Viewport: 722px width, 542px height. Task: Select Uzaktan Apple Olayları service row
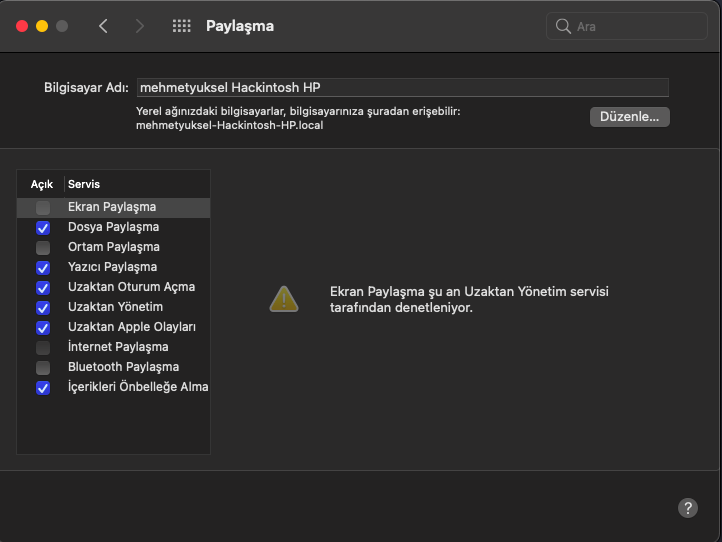coord(131,327)
